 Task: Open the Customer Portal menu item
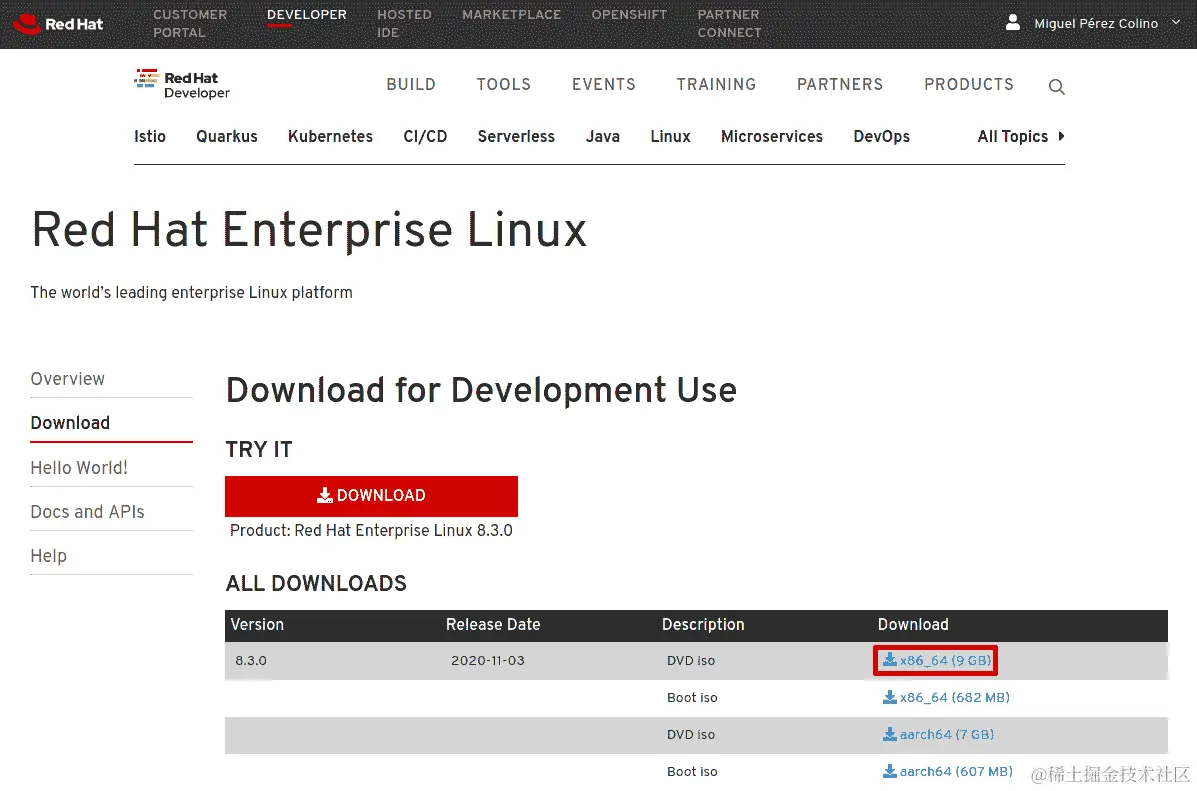point(190,22)
